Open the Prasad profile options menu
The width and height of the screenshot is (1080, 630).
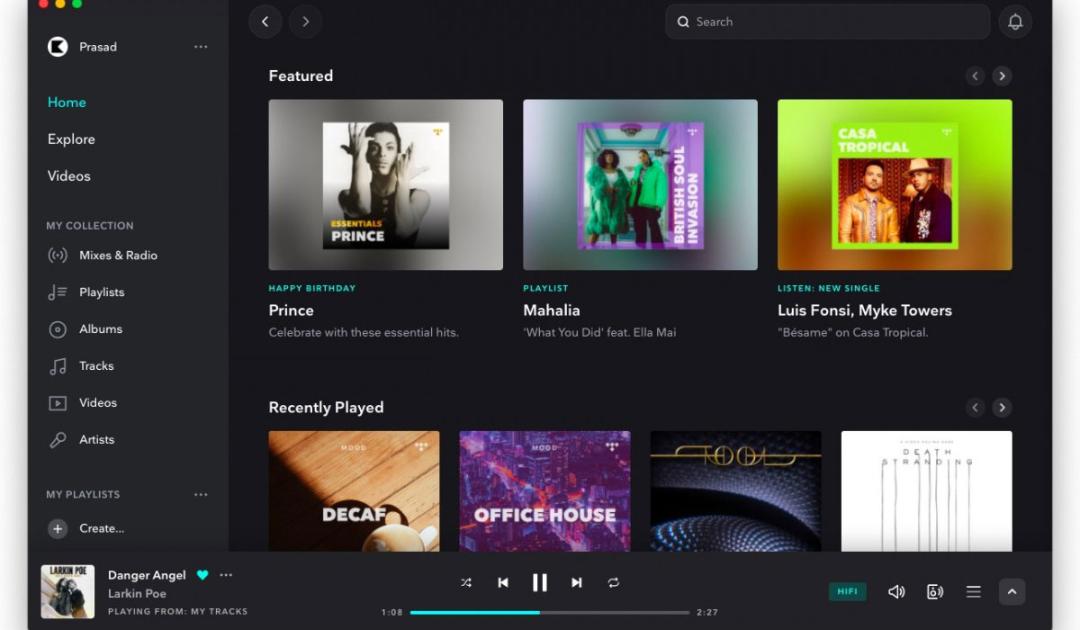pos(200,47)
